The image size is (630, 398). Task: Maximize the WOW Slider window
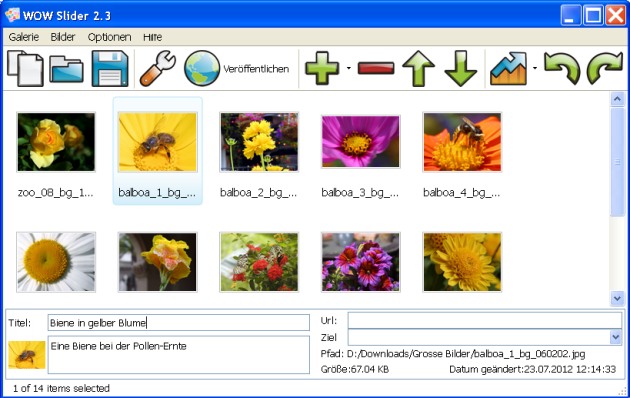[593, 16]
